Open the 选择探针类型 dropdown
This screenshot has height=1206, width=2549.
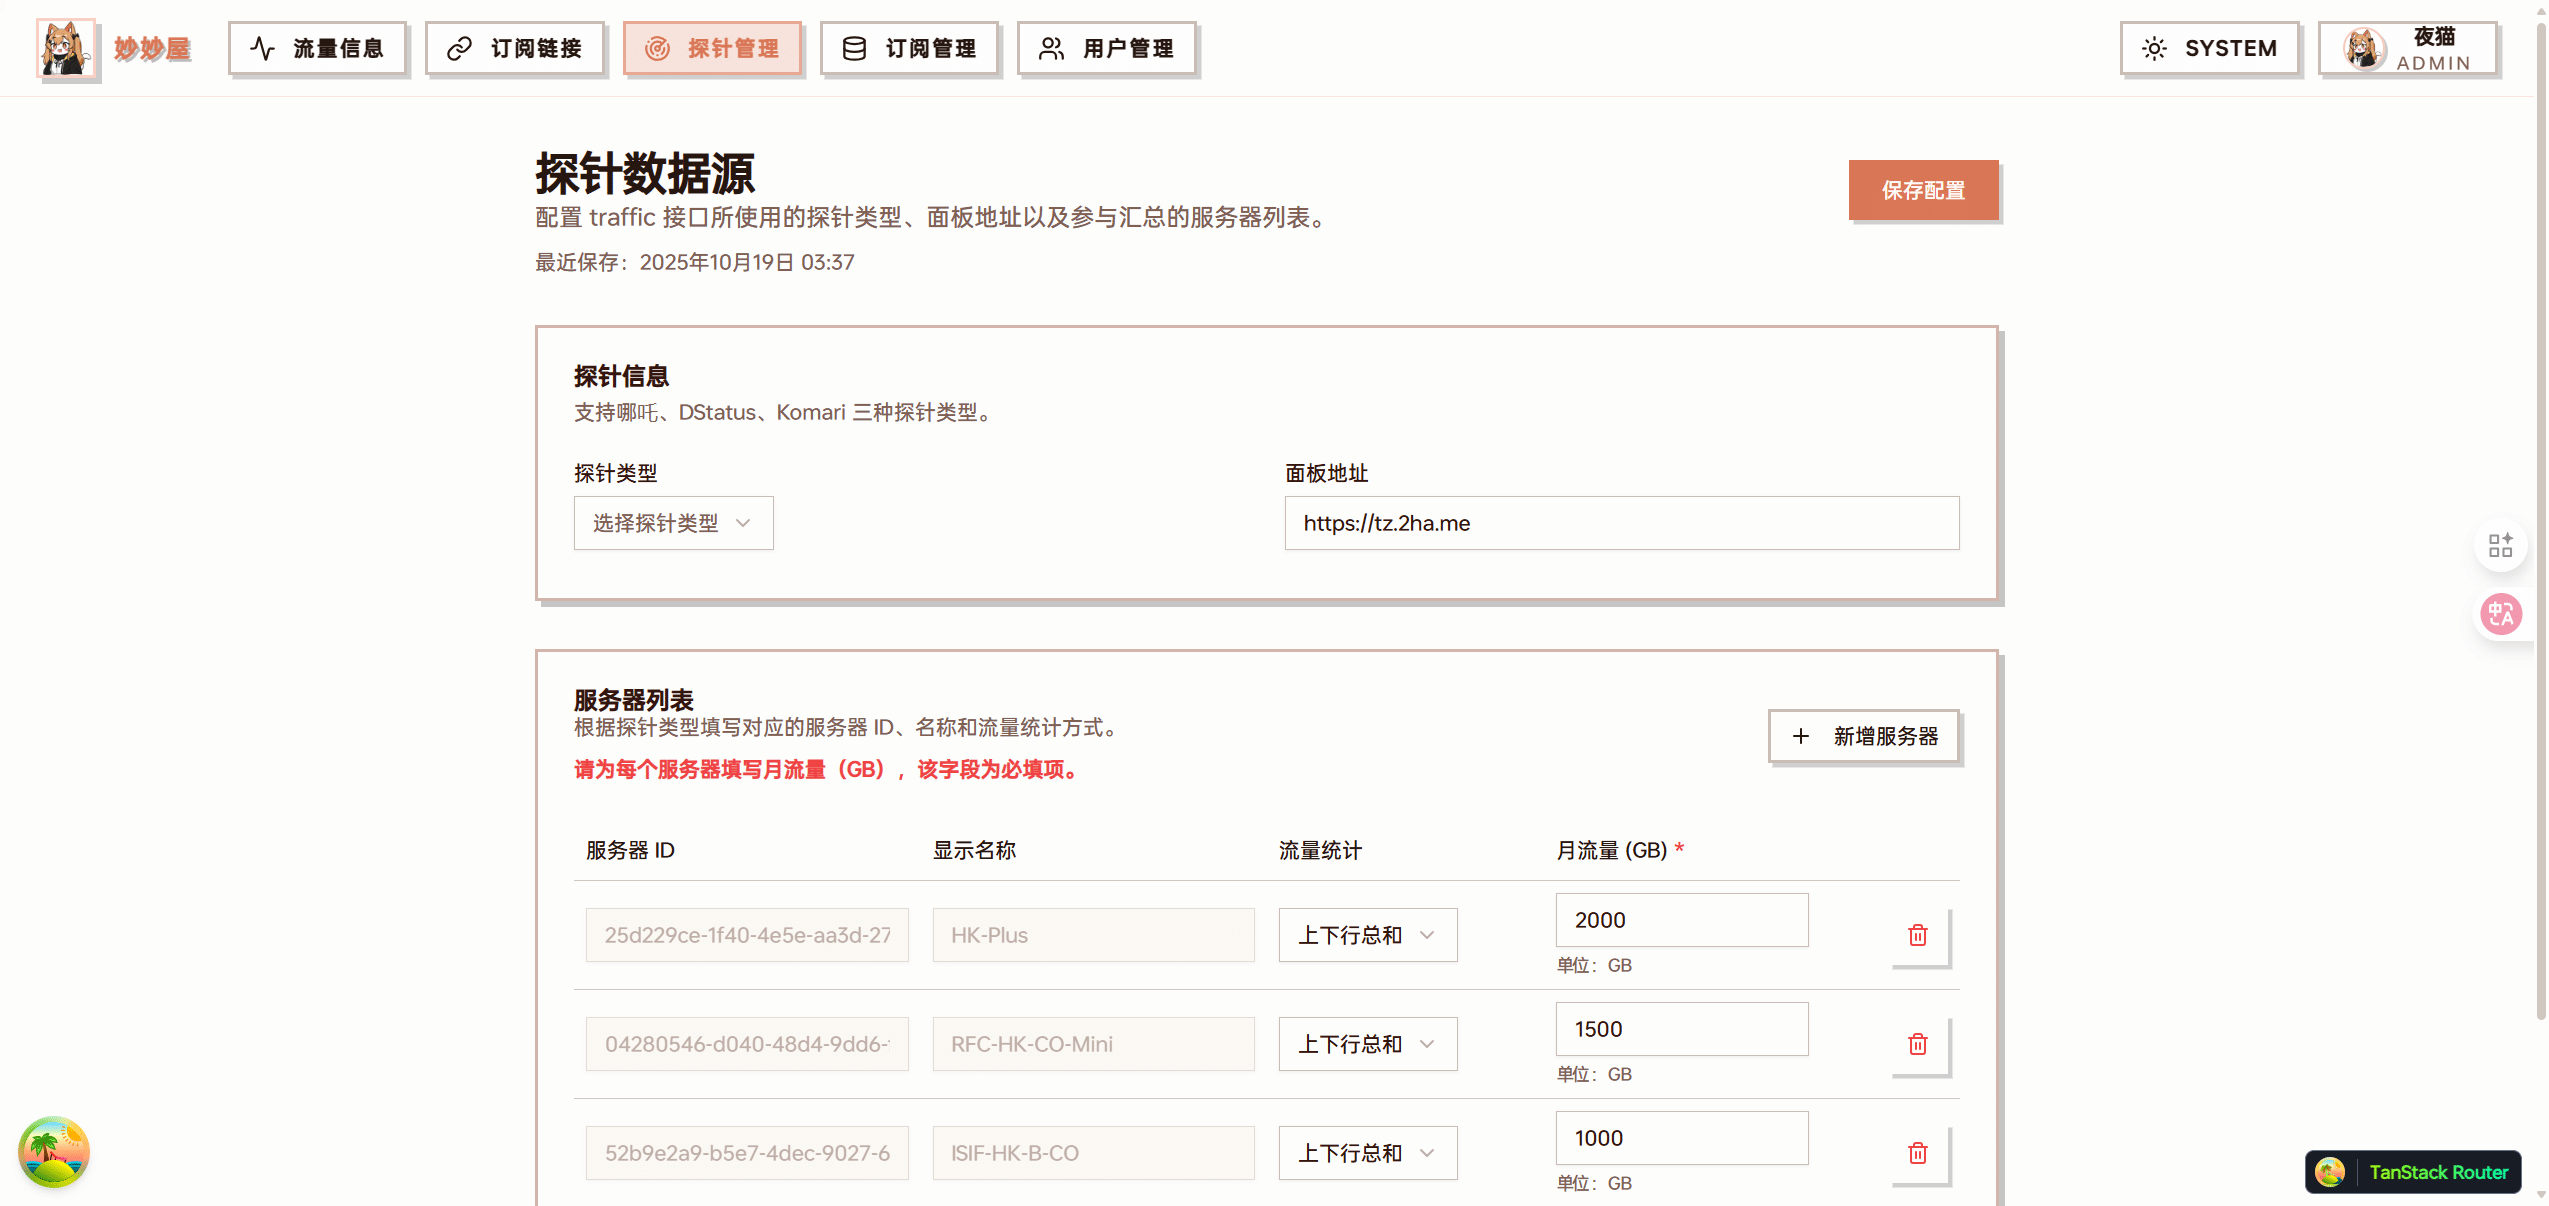coord(672,523)
